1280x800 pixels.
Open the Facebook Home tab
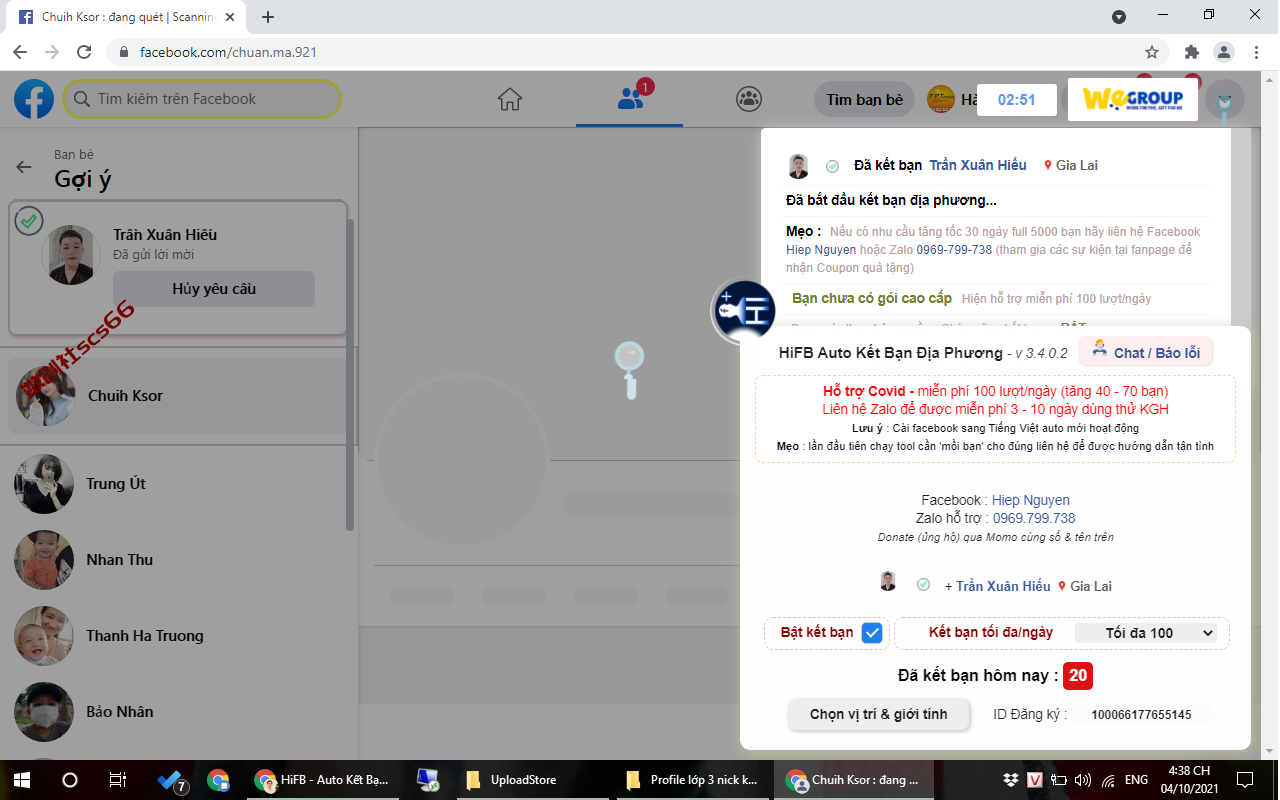coord(510,99)
